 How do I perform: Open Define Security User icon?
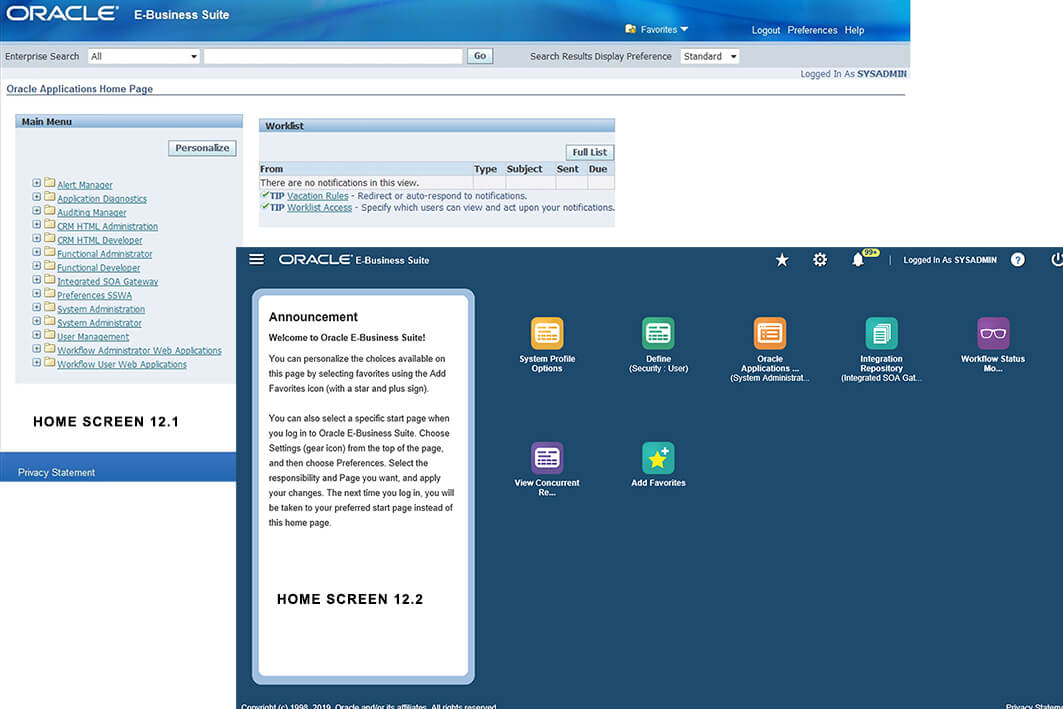(658, 333)
